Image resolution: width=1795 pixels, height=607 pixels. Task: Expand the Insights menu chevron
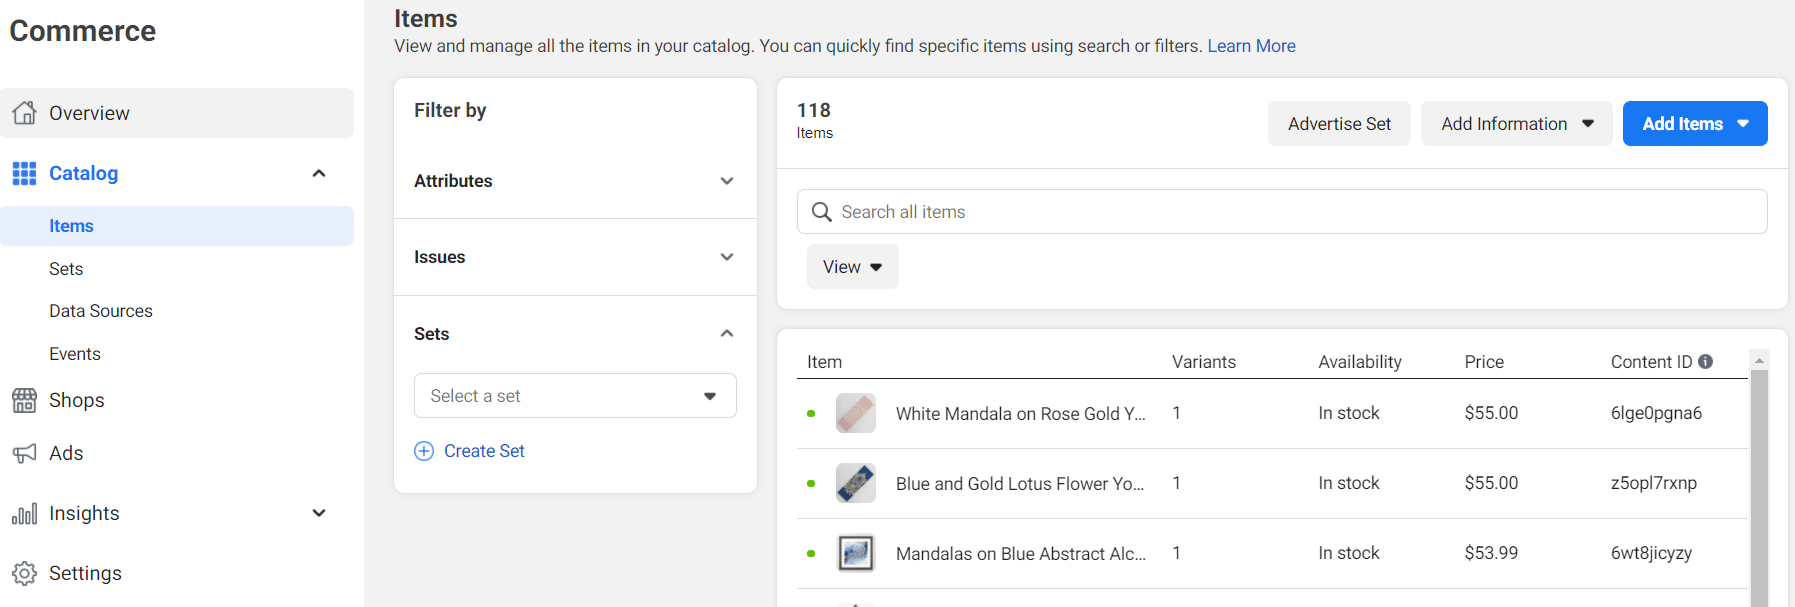click(x=319, y=513)
